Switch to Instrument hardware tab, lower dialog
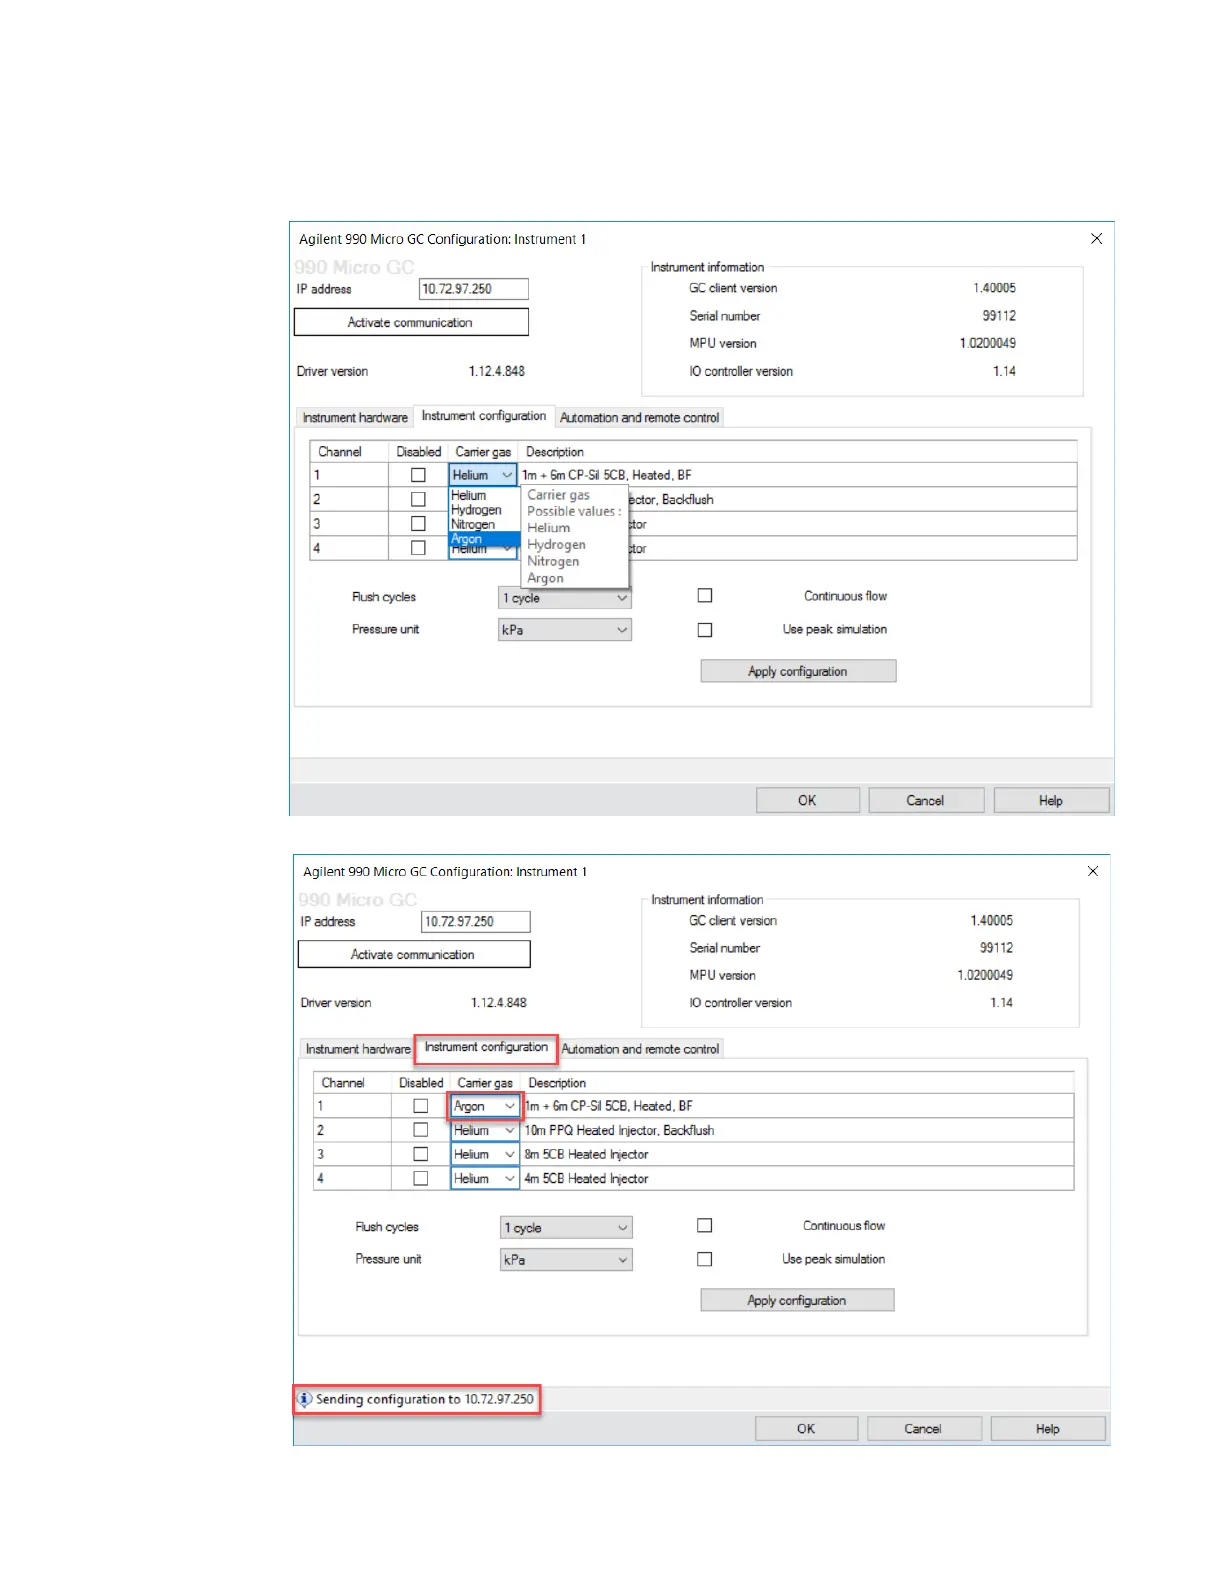 point(358,1049)
